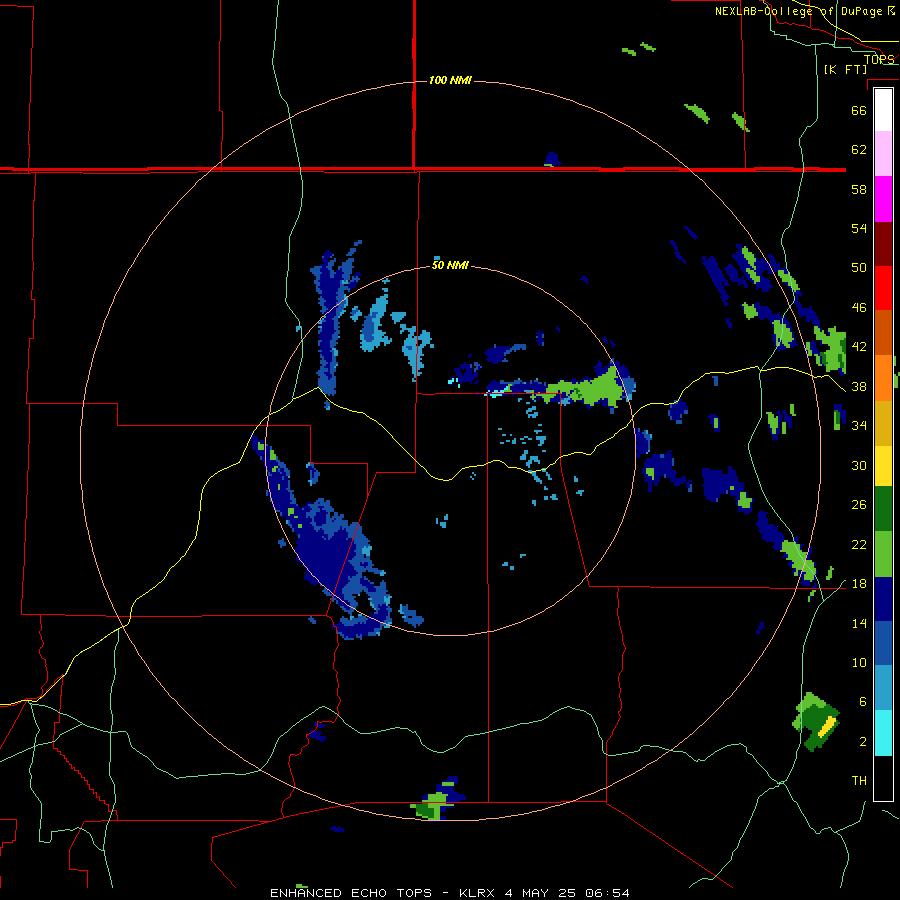This screenshot has height=900, width=900.
Task: Pick the bright yellow legend swatch
Action: point(883,466)
